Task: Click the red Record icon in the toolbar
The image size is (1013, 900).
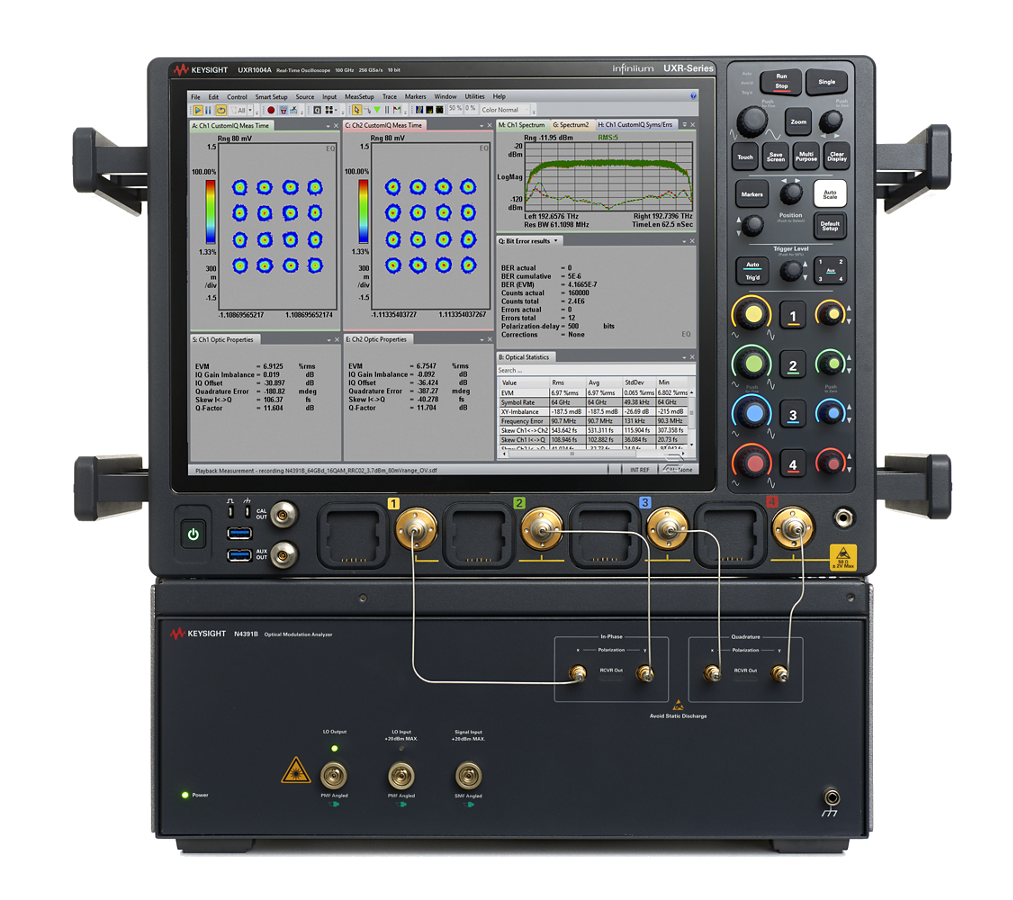Action: (271, 110)
